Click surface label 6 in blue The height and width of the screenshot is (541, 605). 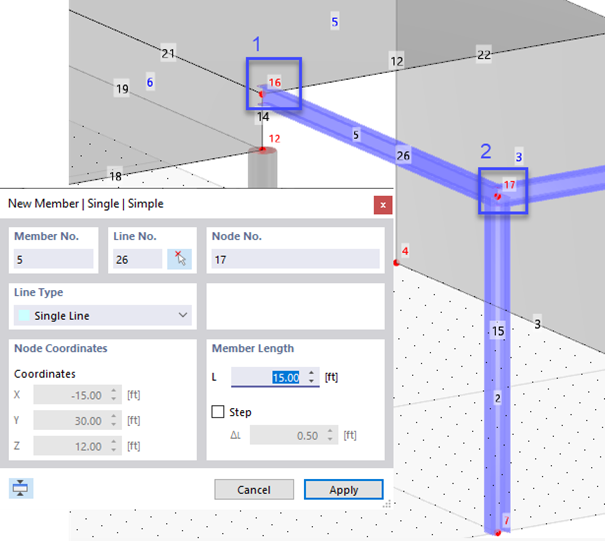pyautogui.click(x=150, y=82)
